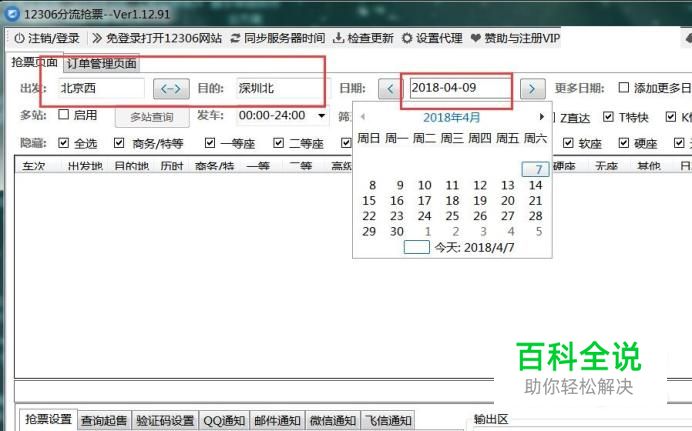This screenshot has height=431, width=692.
Task: Go to next day with > button
Action: tap(533, 89)
